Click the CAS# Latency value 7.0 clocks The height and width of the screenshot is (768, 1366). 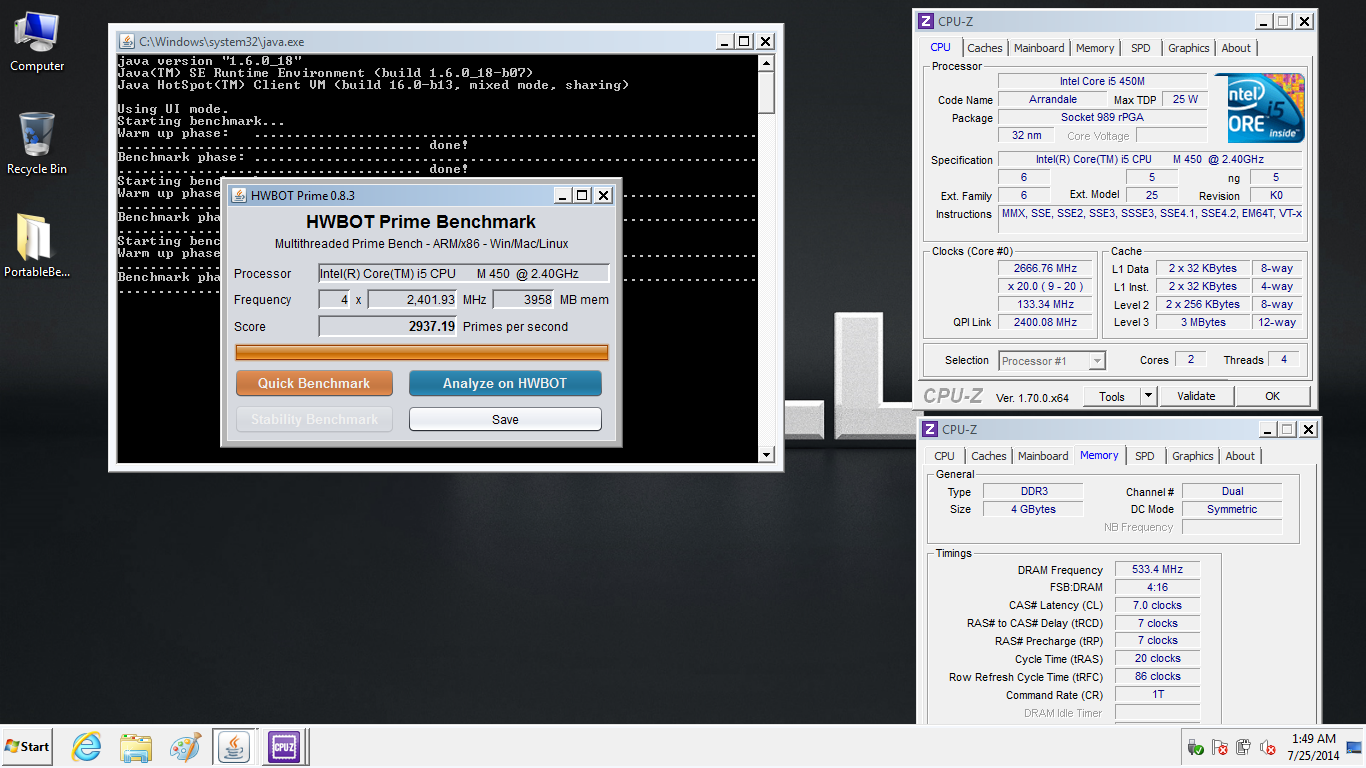click(x=1157, y=605)
